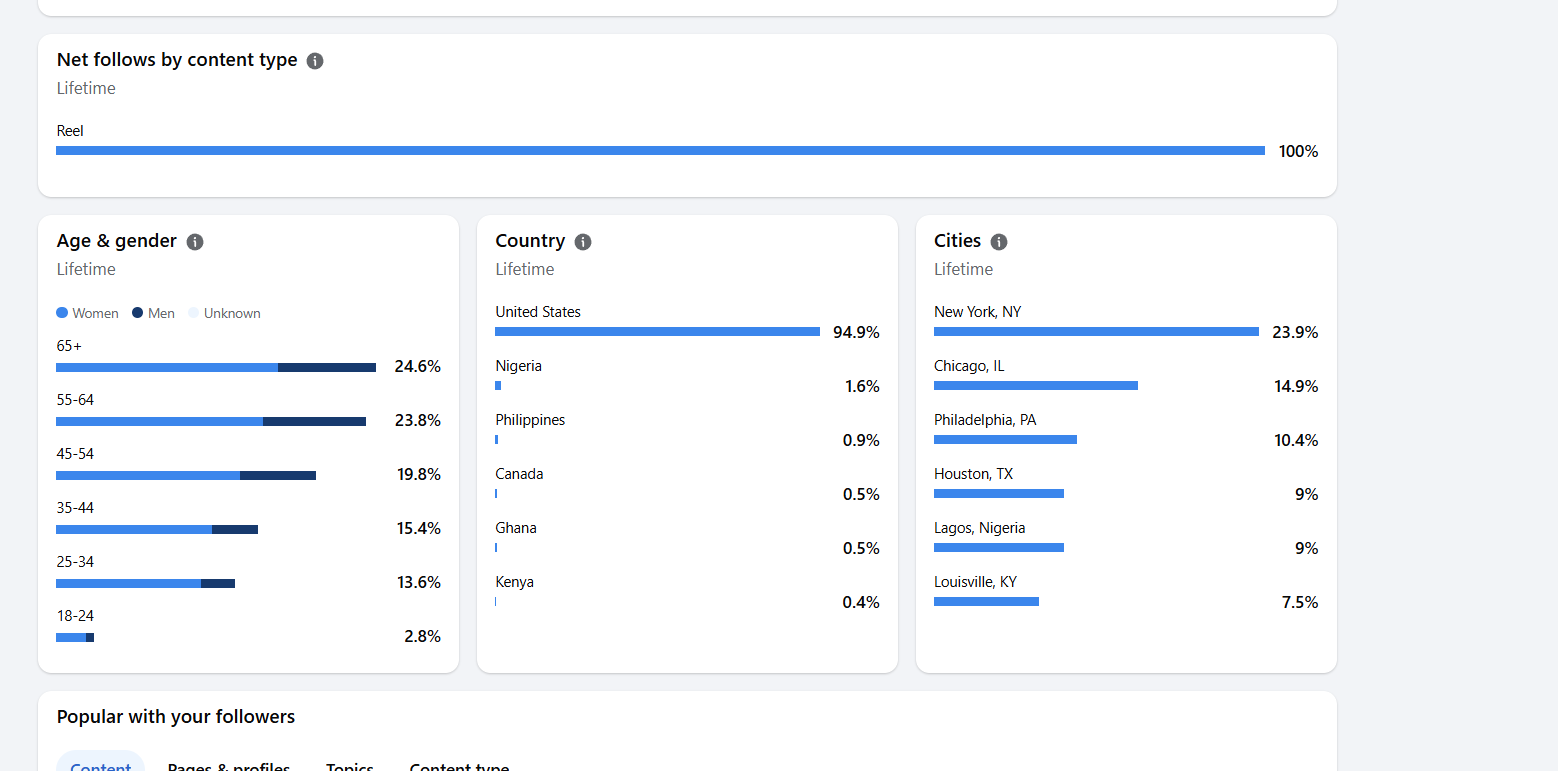1558x771 pixels.
Task: Open the Age & gender info tooltip icon
Action: tap(195, 242)
